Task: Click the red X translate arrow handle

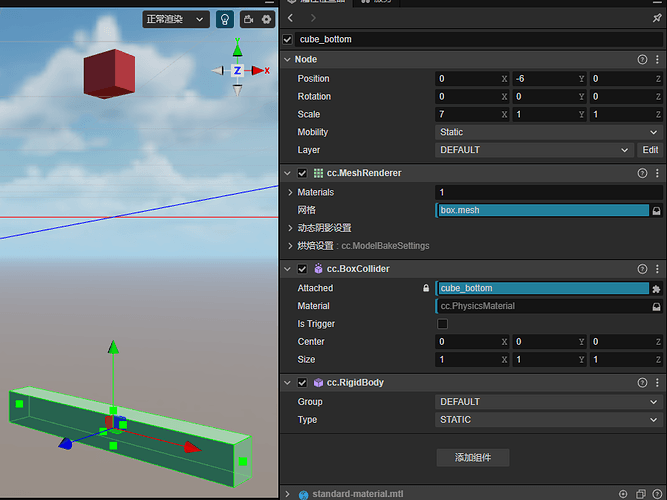Action: tap(193, 447)
